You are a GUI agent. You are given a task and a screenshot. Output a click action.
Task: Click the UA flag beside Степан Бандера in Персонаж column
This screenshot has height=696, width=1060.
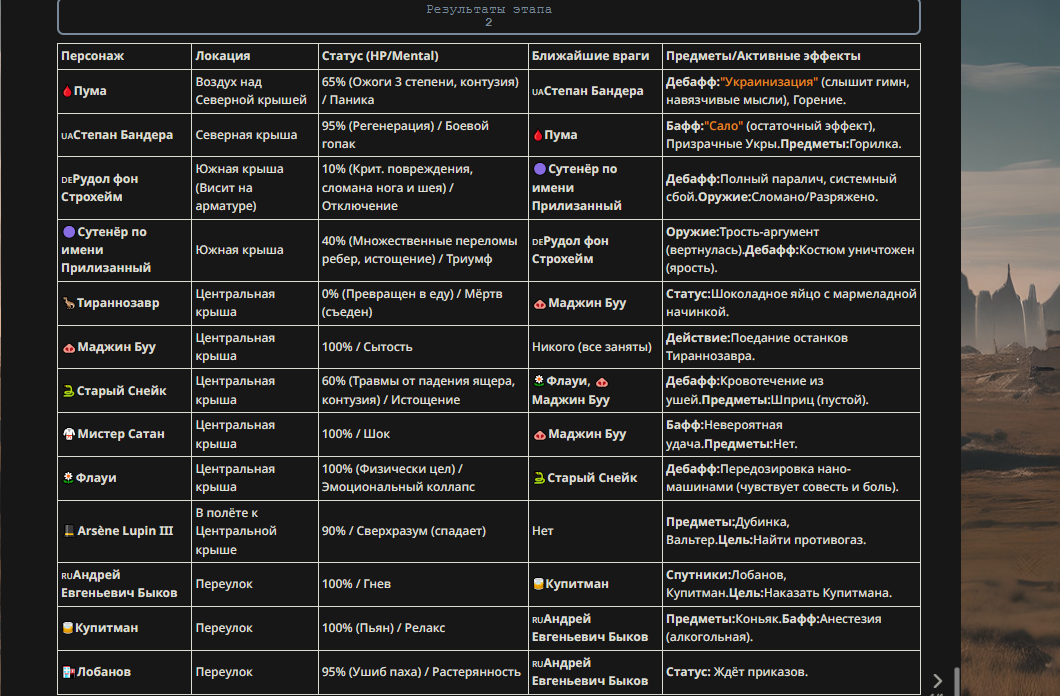point(66,136)
